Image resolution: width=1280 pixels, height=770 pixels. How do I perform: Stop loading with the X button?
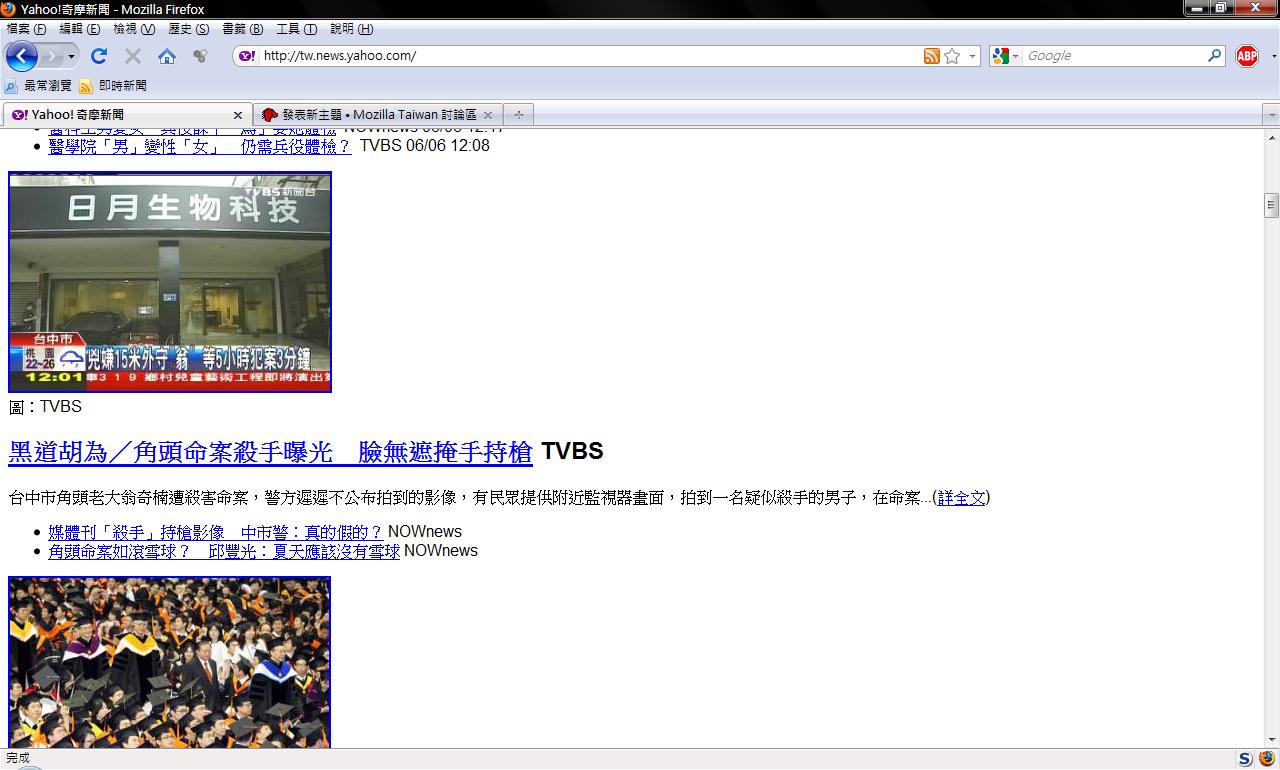[x=132, y=56]
